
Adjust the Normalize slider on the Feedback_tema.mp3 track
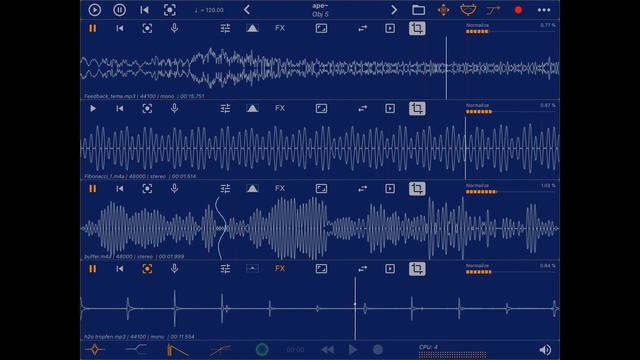[x=510, y=31]
